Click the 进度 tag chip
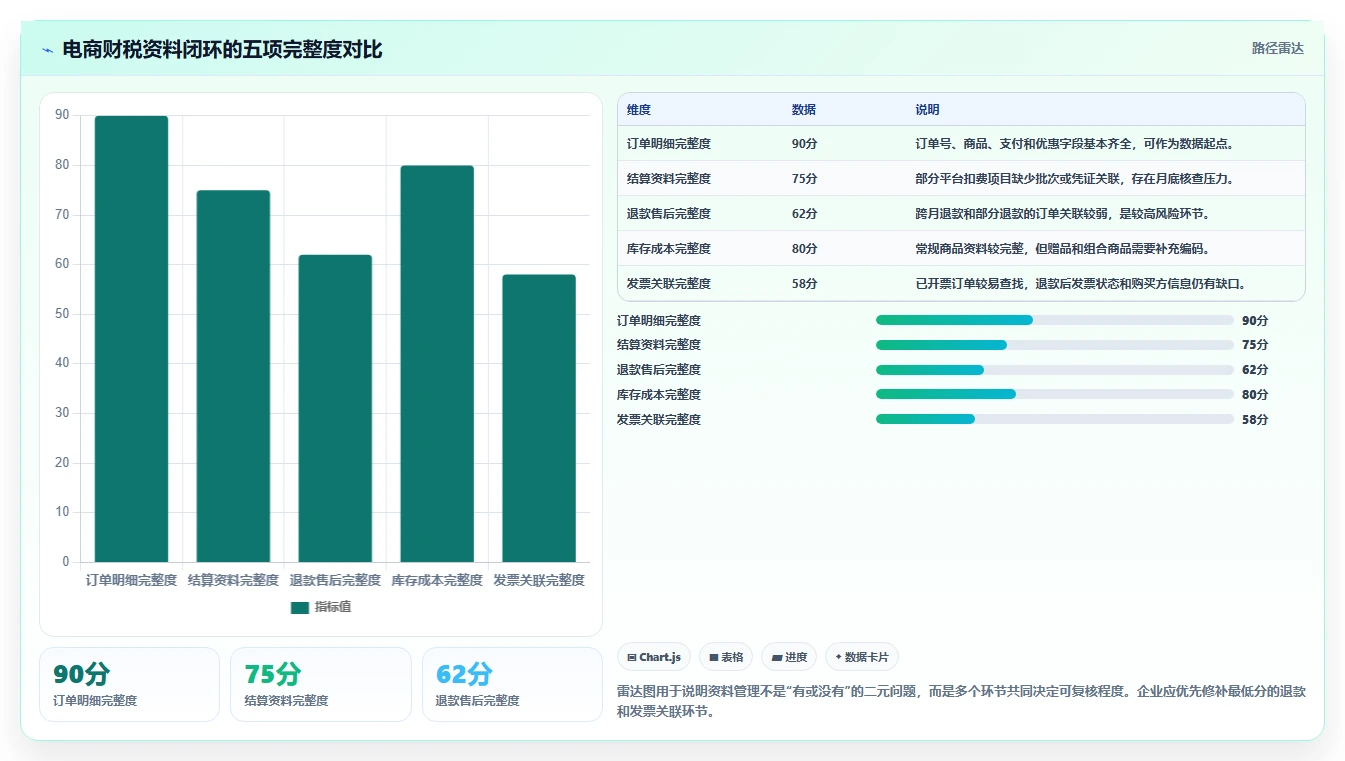 point(789,657)
